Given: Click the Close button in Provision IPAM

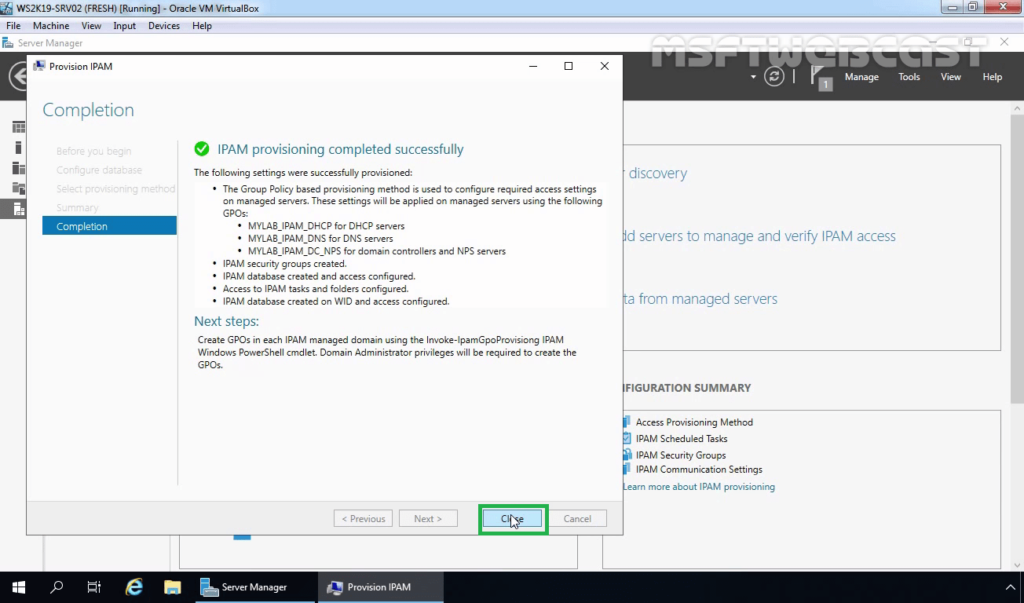Looking at the screenshot, I should [x=513, y=519].
